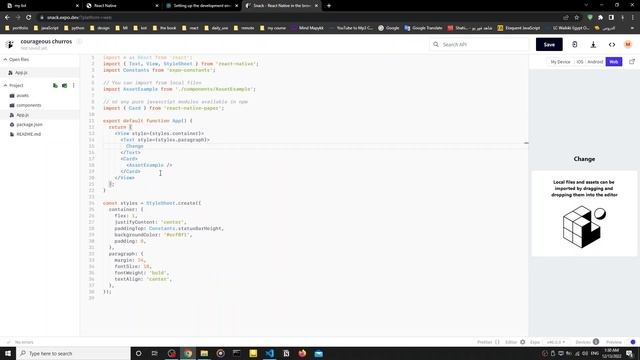Click the Expo Snack logo
The height and width of the screenshot is (360, 640).
[10, 44]
